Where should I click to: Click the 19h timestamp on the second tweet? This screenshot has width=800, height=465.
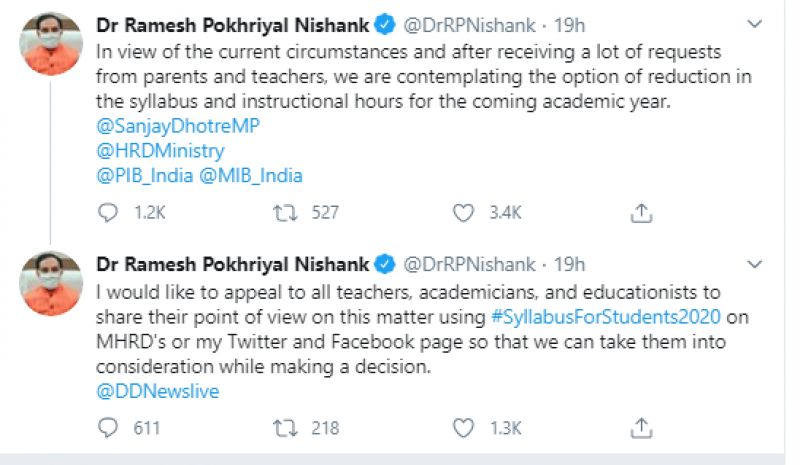[570, 264]
